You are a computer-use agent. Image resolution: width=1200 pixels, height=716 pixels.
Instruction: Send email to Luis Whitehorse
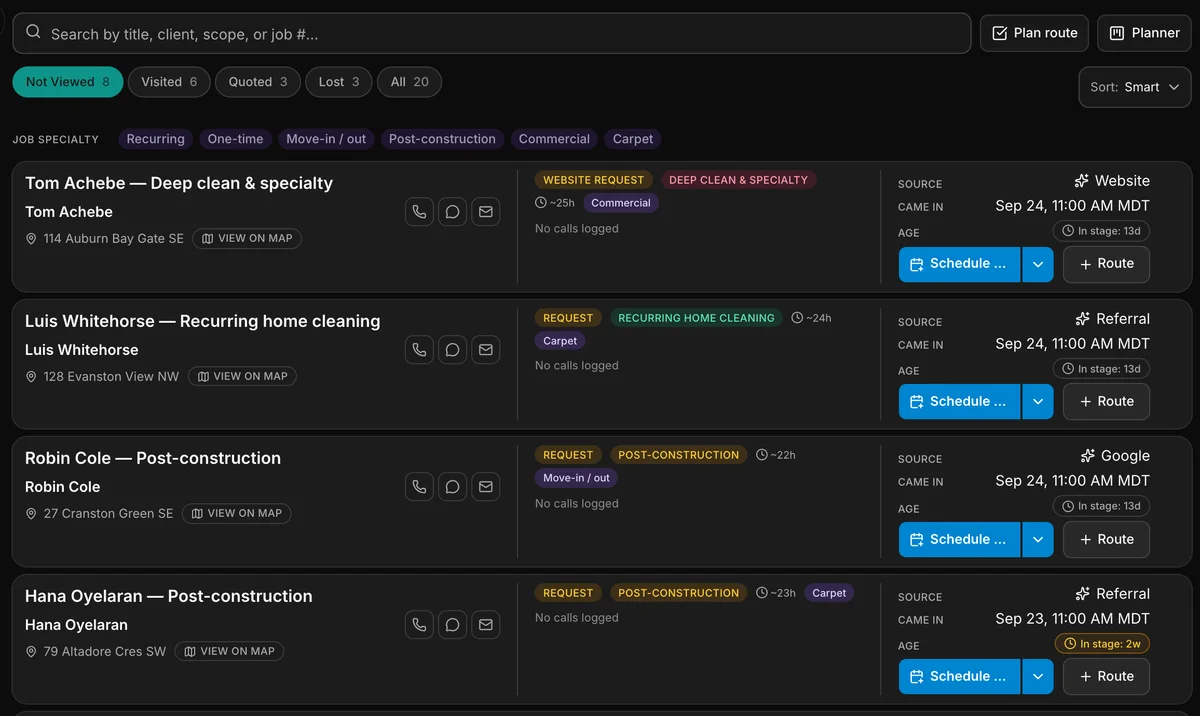tap(486, 350)
